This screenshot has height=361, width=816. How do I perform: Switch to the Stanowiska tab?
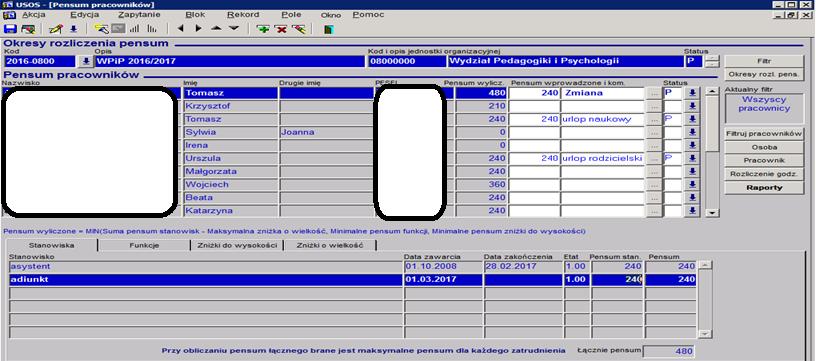pos(51,245)
